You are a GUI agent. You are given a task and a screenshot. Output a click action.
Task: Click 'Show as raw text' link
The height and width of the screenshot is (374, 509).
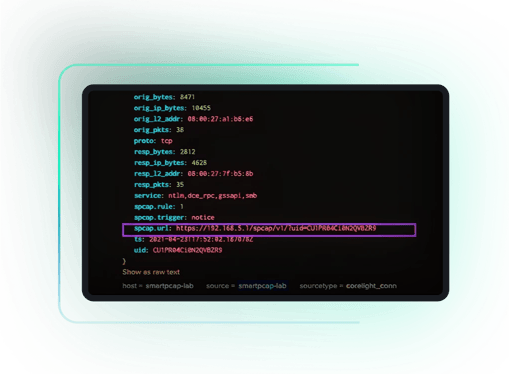pyautogui.click(x=151, y=272)
